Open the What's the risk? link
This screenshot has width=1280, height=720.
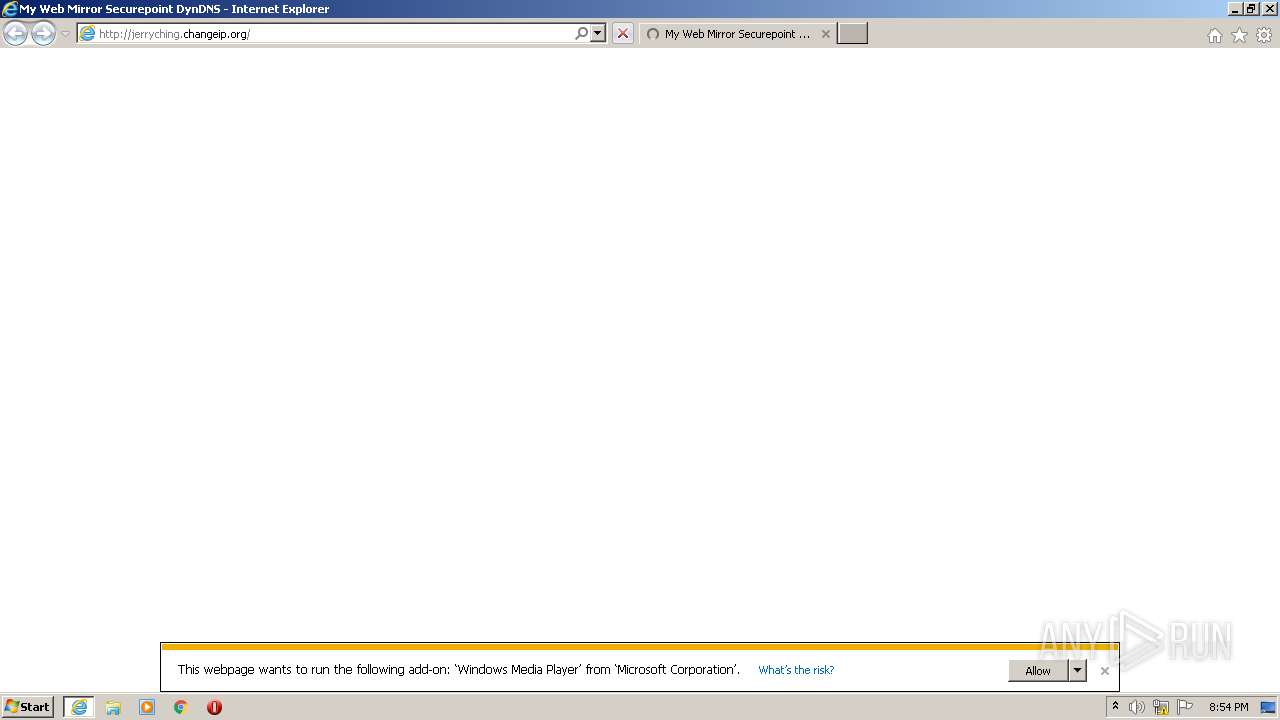(x=796, y=670)
